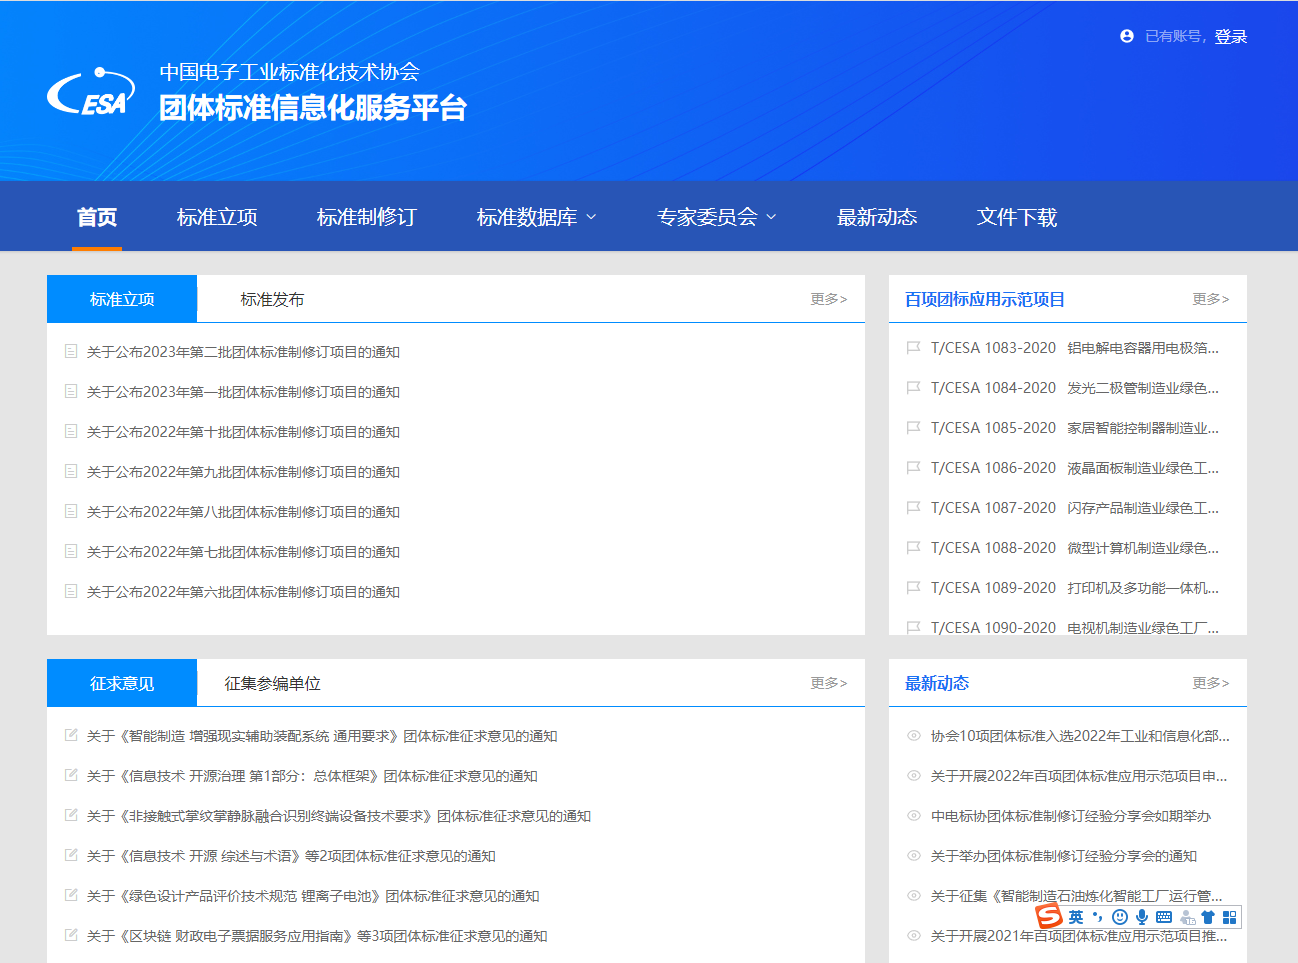Click the 登录 login link
Image resolution: width=1298 pixels, height=963 pixels.
[x=1231, y=36]
